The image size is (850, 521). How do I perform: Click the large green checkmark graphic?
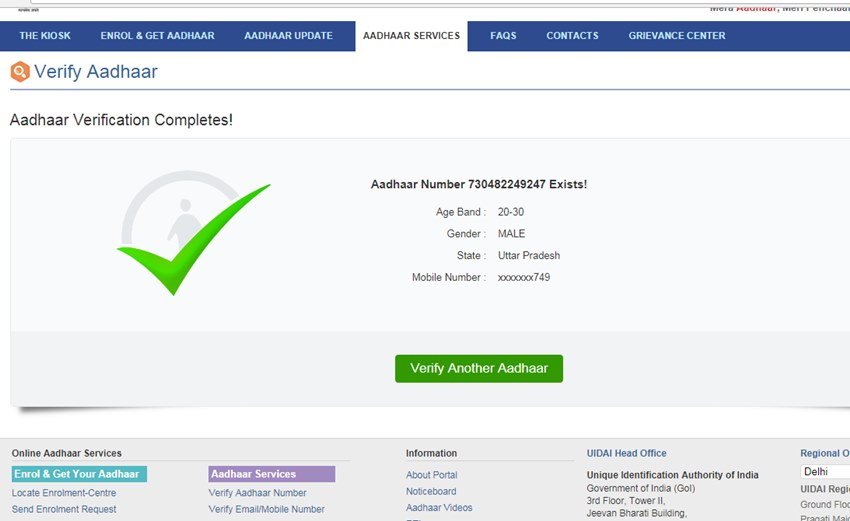click(192, 238)
